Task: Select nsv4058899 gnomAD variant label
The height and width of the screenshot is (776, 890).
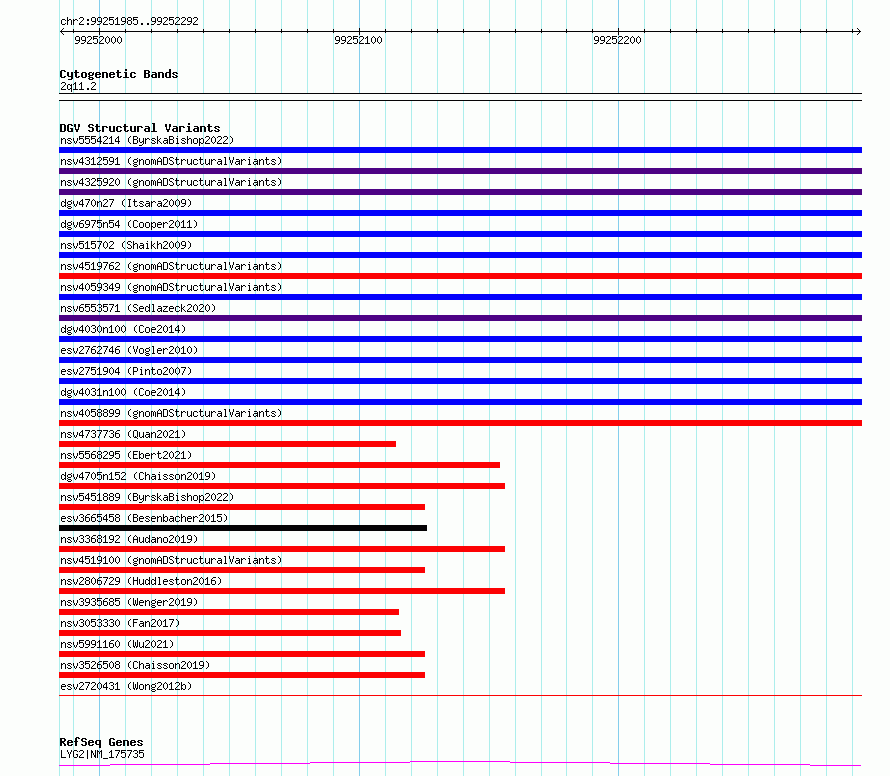Action: (x=171, y=413)
